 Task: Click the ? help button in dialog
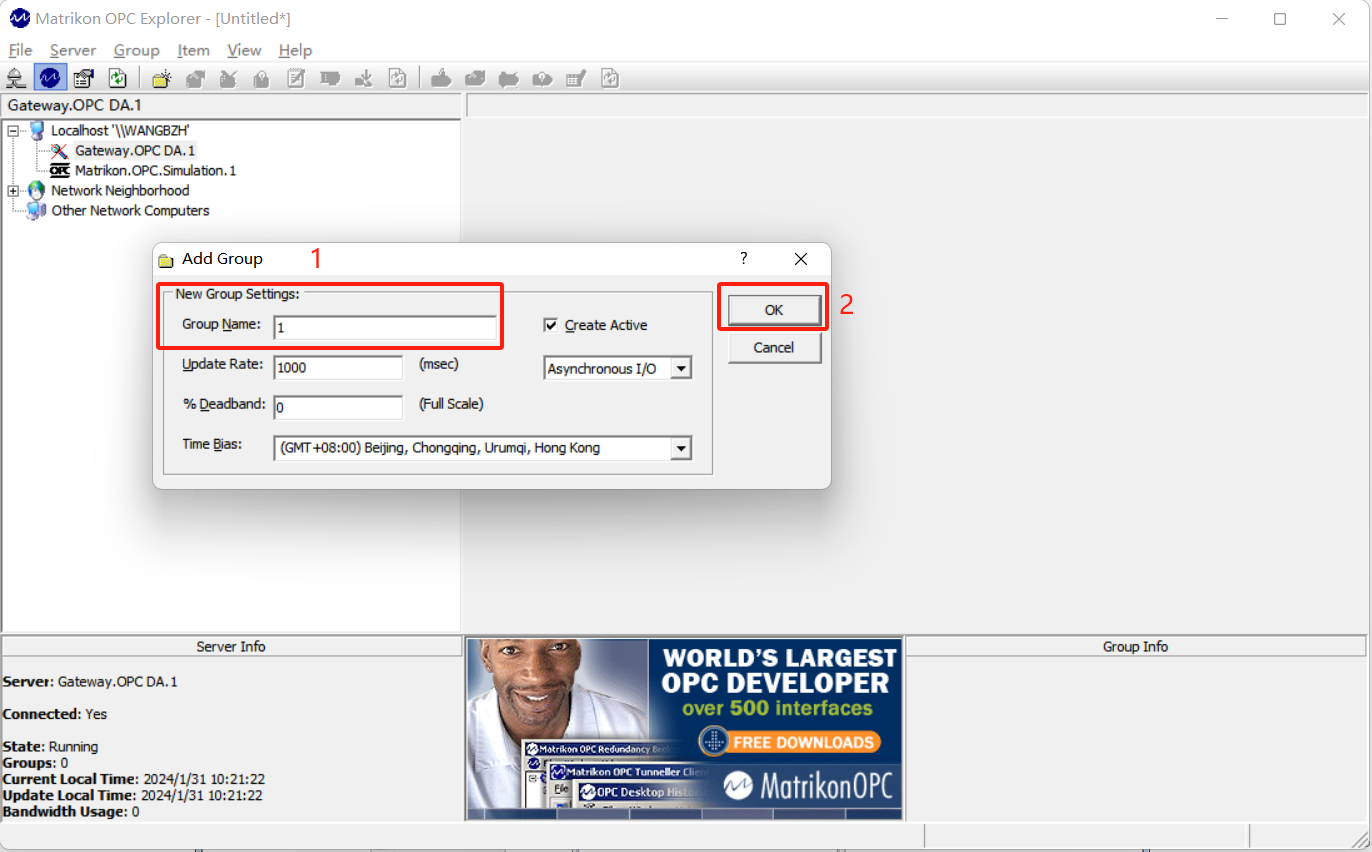[743, 258]
